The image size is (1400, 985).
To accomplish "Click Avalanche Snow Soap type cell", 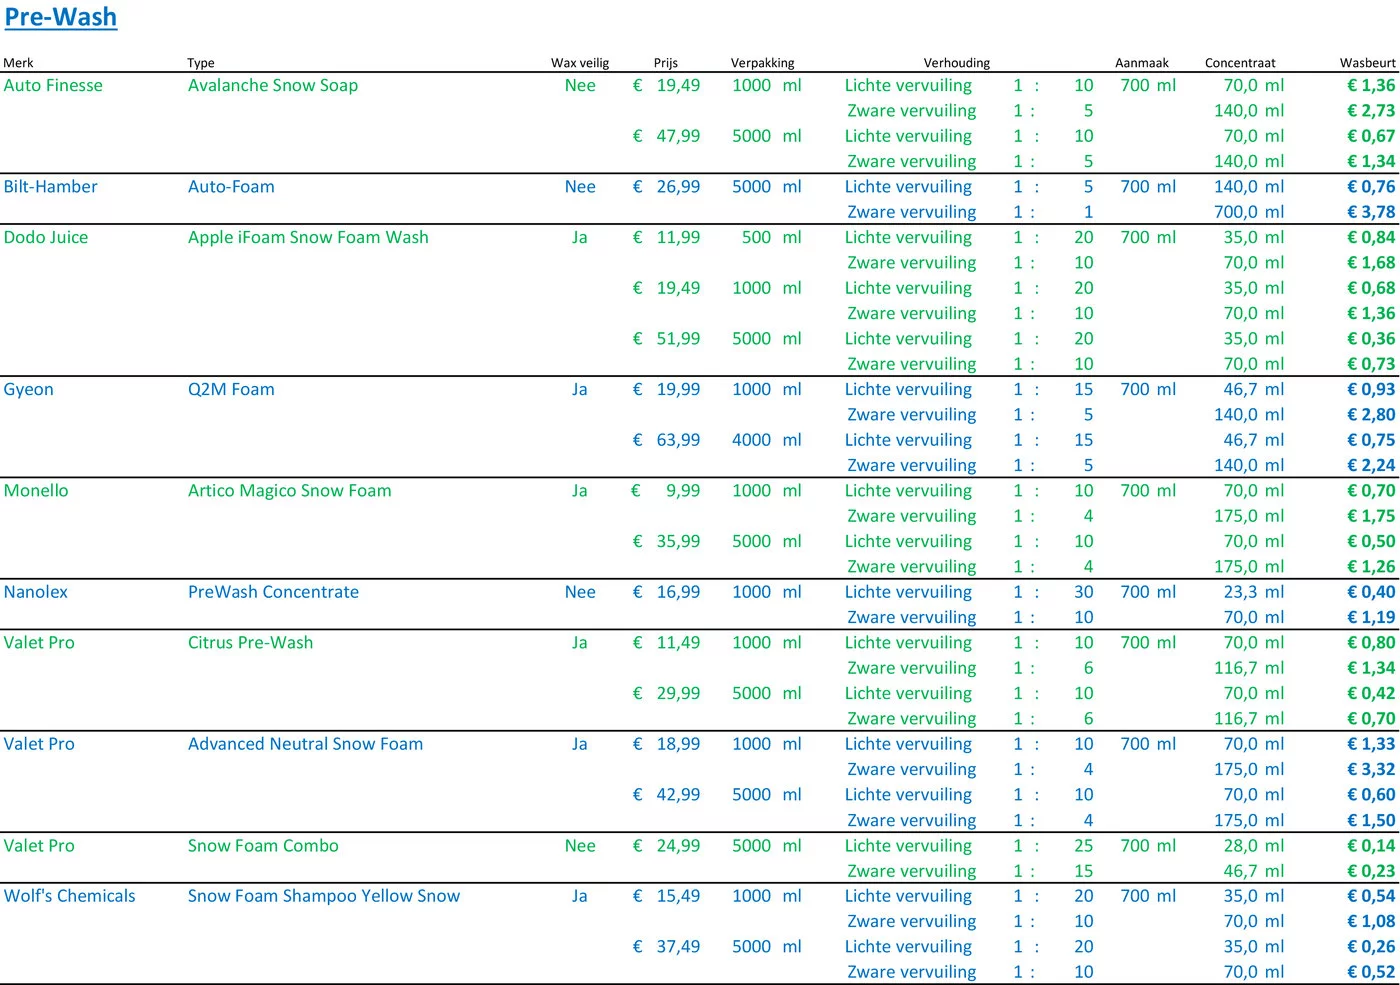I will point(273,85).
